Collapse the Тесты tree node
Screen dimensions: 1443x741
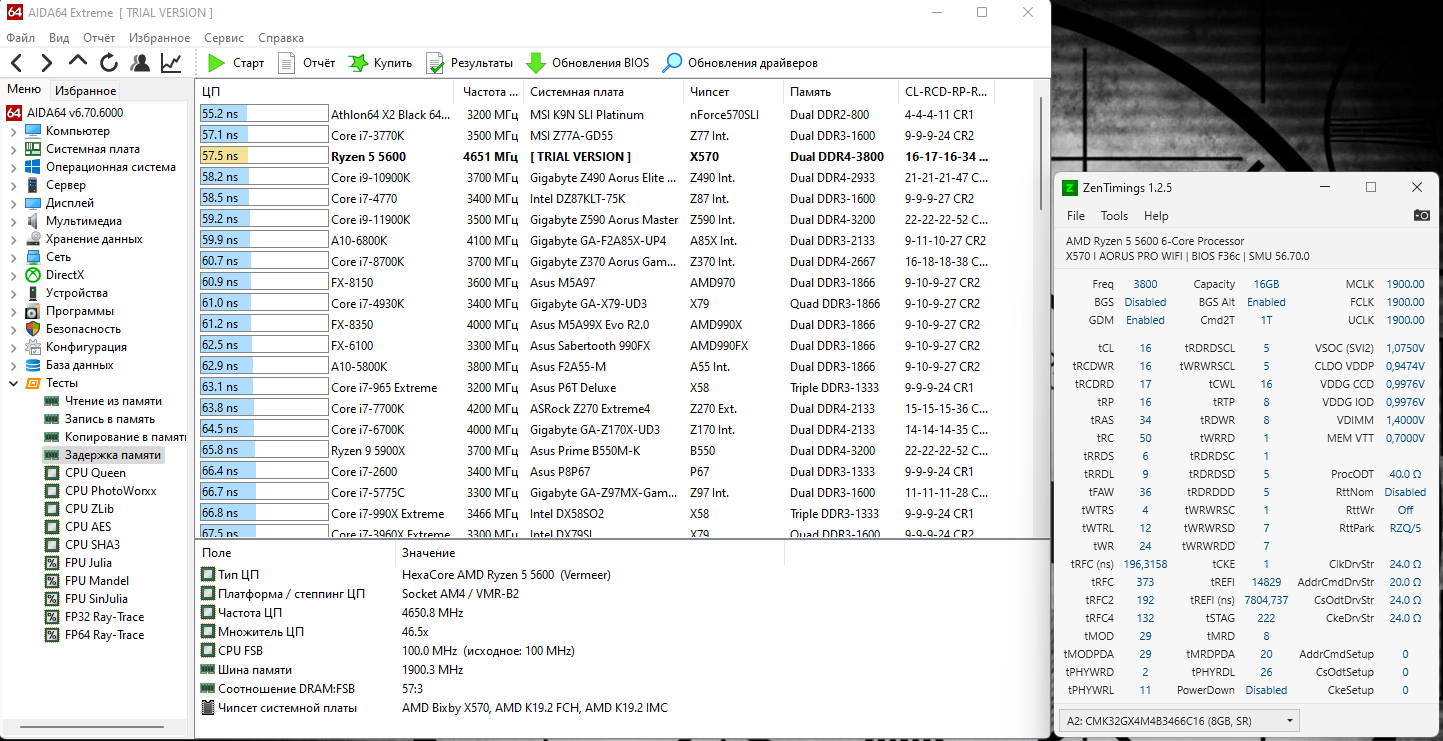[x=13, y=383]
